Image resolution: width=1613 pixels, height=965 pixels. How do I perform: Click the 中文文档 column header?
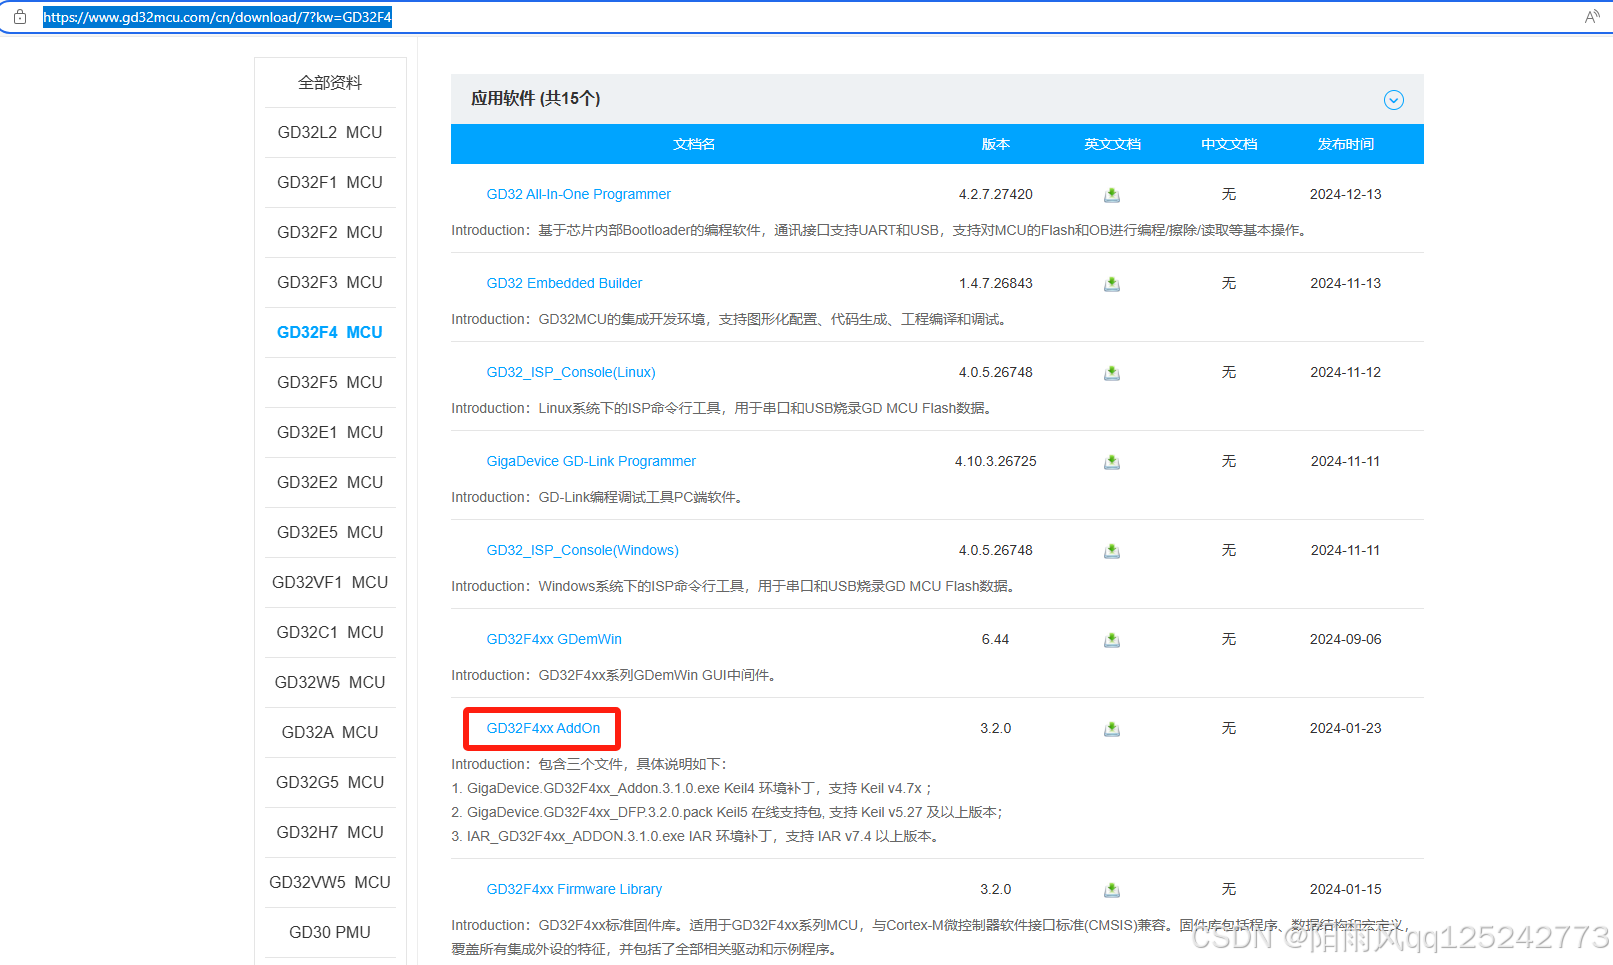click(x=1229, y=144)
